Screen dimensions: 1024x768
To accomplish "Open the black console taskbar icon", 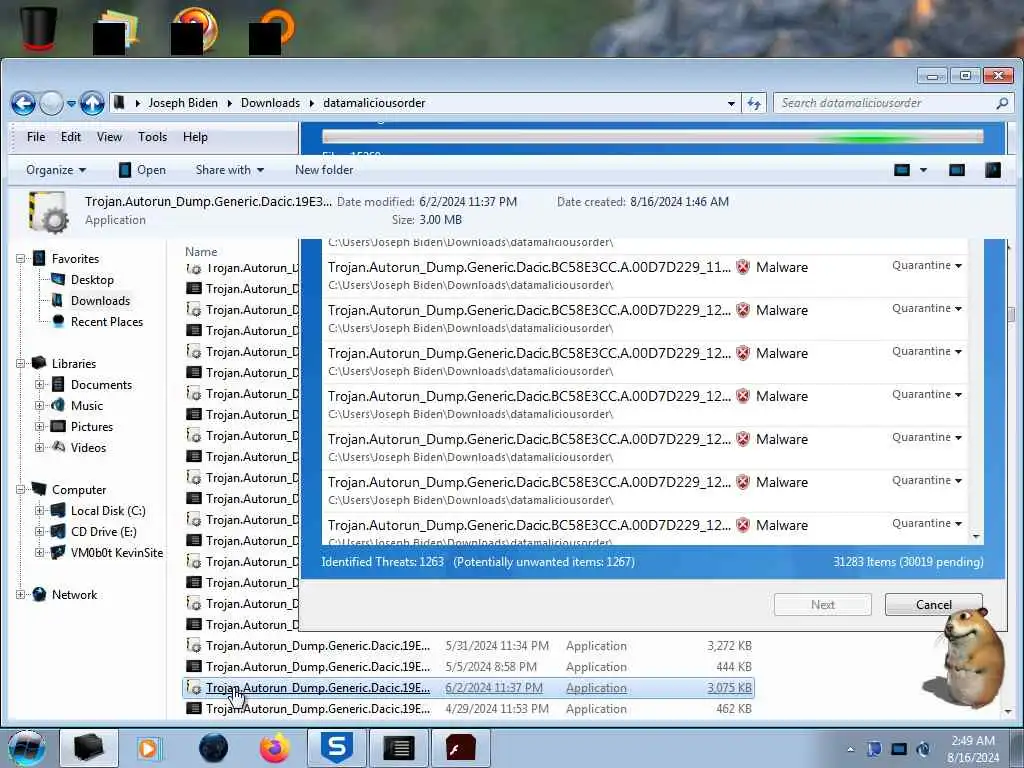I will [398, 748].
